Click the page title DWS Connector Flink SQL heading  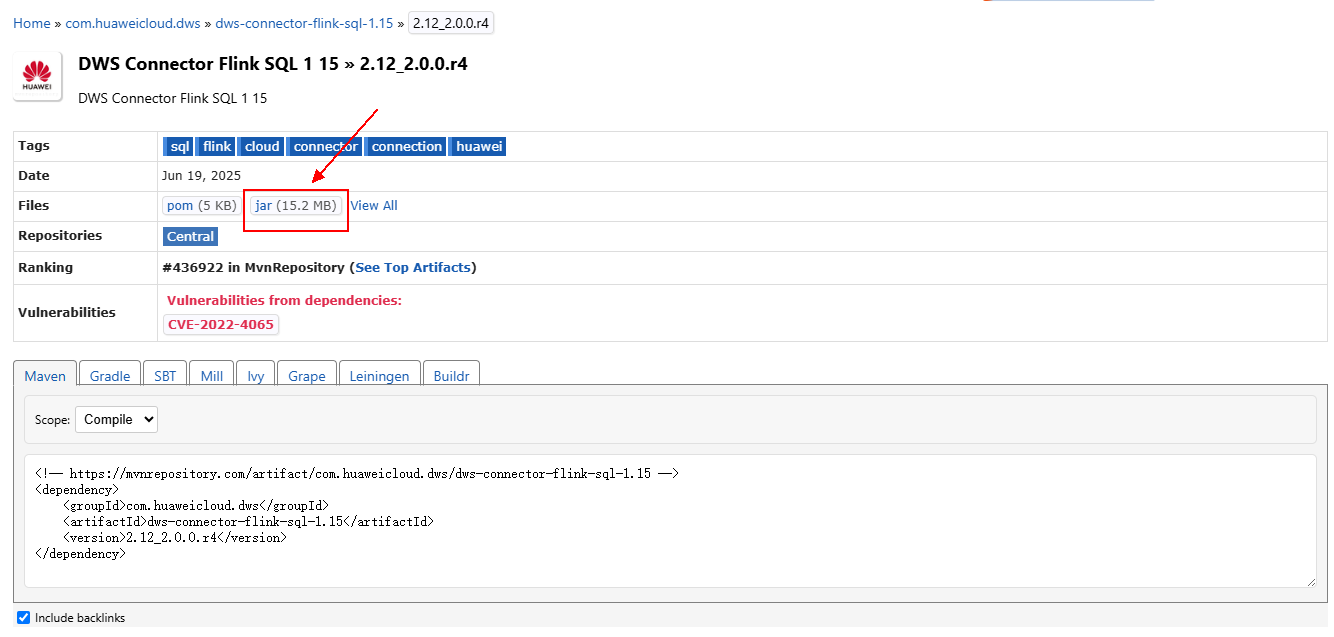tap(273, 64)
